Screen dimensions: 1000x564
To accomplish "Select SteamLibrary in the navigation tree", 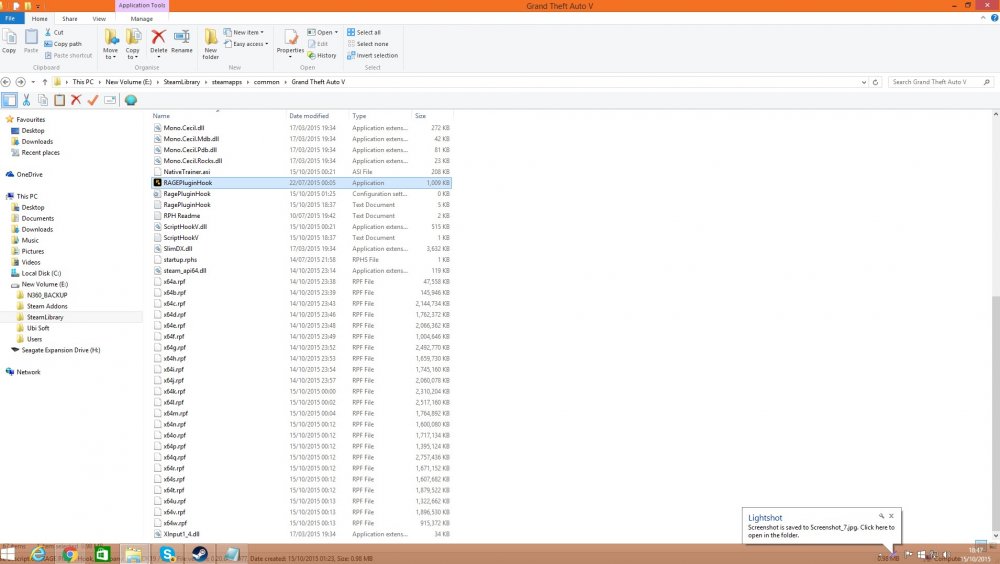I will [x=45, y=317].
